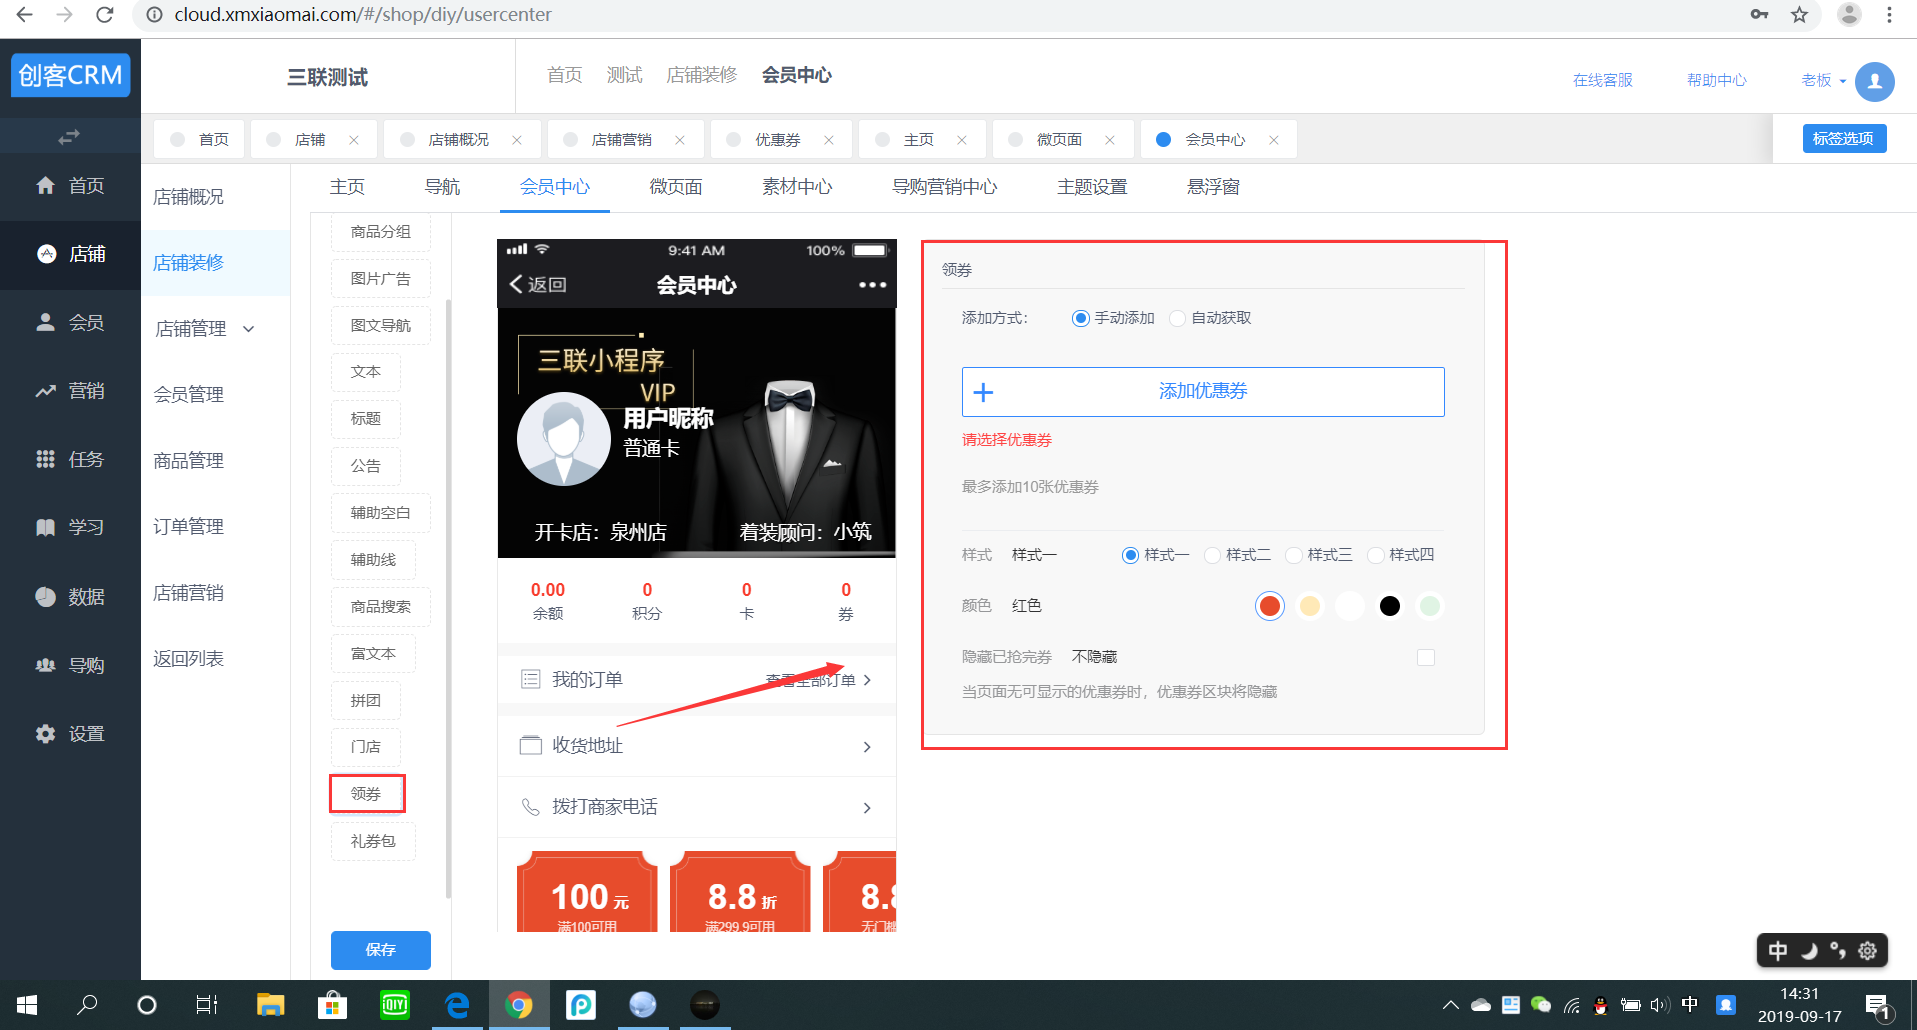Image resolution: width=1917 pixels, height=1030 pixels.
Task: Open 在线客服 link
Action: coord(1602,81)
